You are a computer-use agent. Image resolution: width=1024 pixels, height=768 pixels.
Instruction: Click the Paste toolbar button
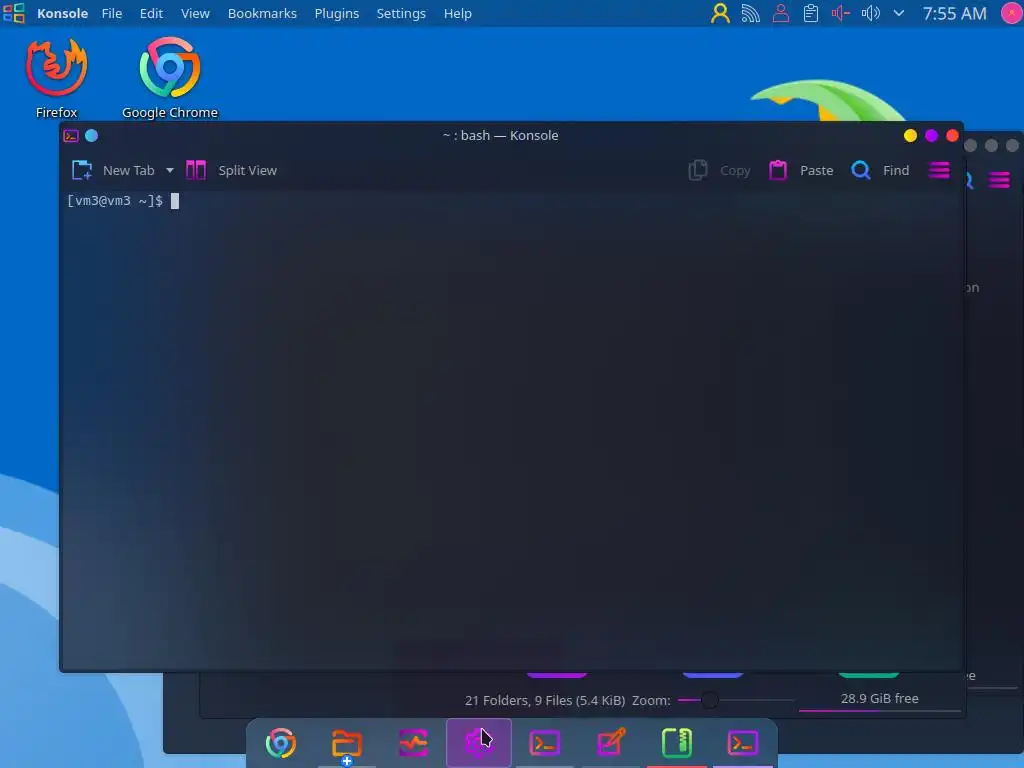click(x=801, y=170)
